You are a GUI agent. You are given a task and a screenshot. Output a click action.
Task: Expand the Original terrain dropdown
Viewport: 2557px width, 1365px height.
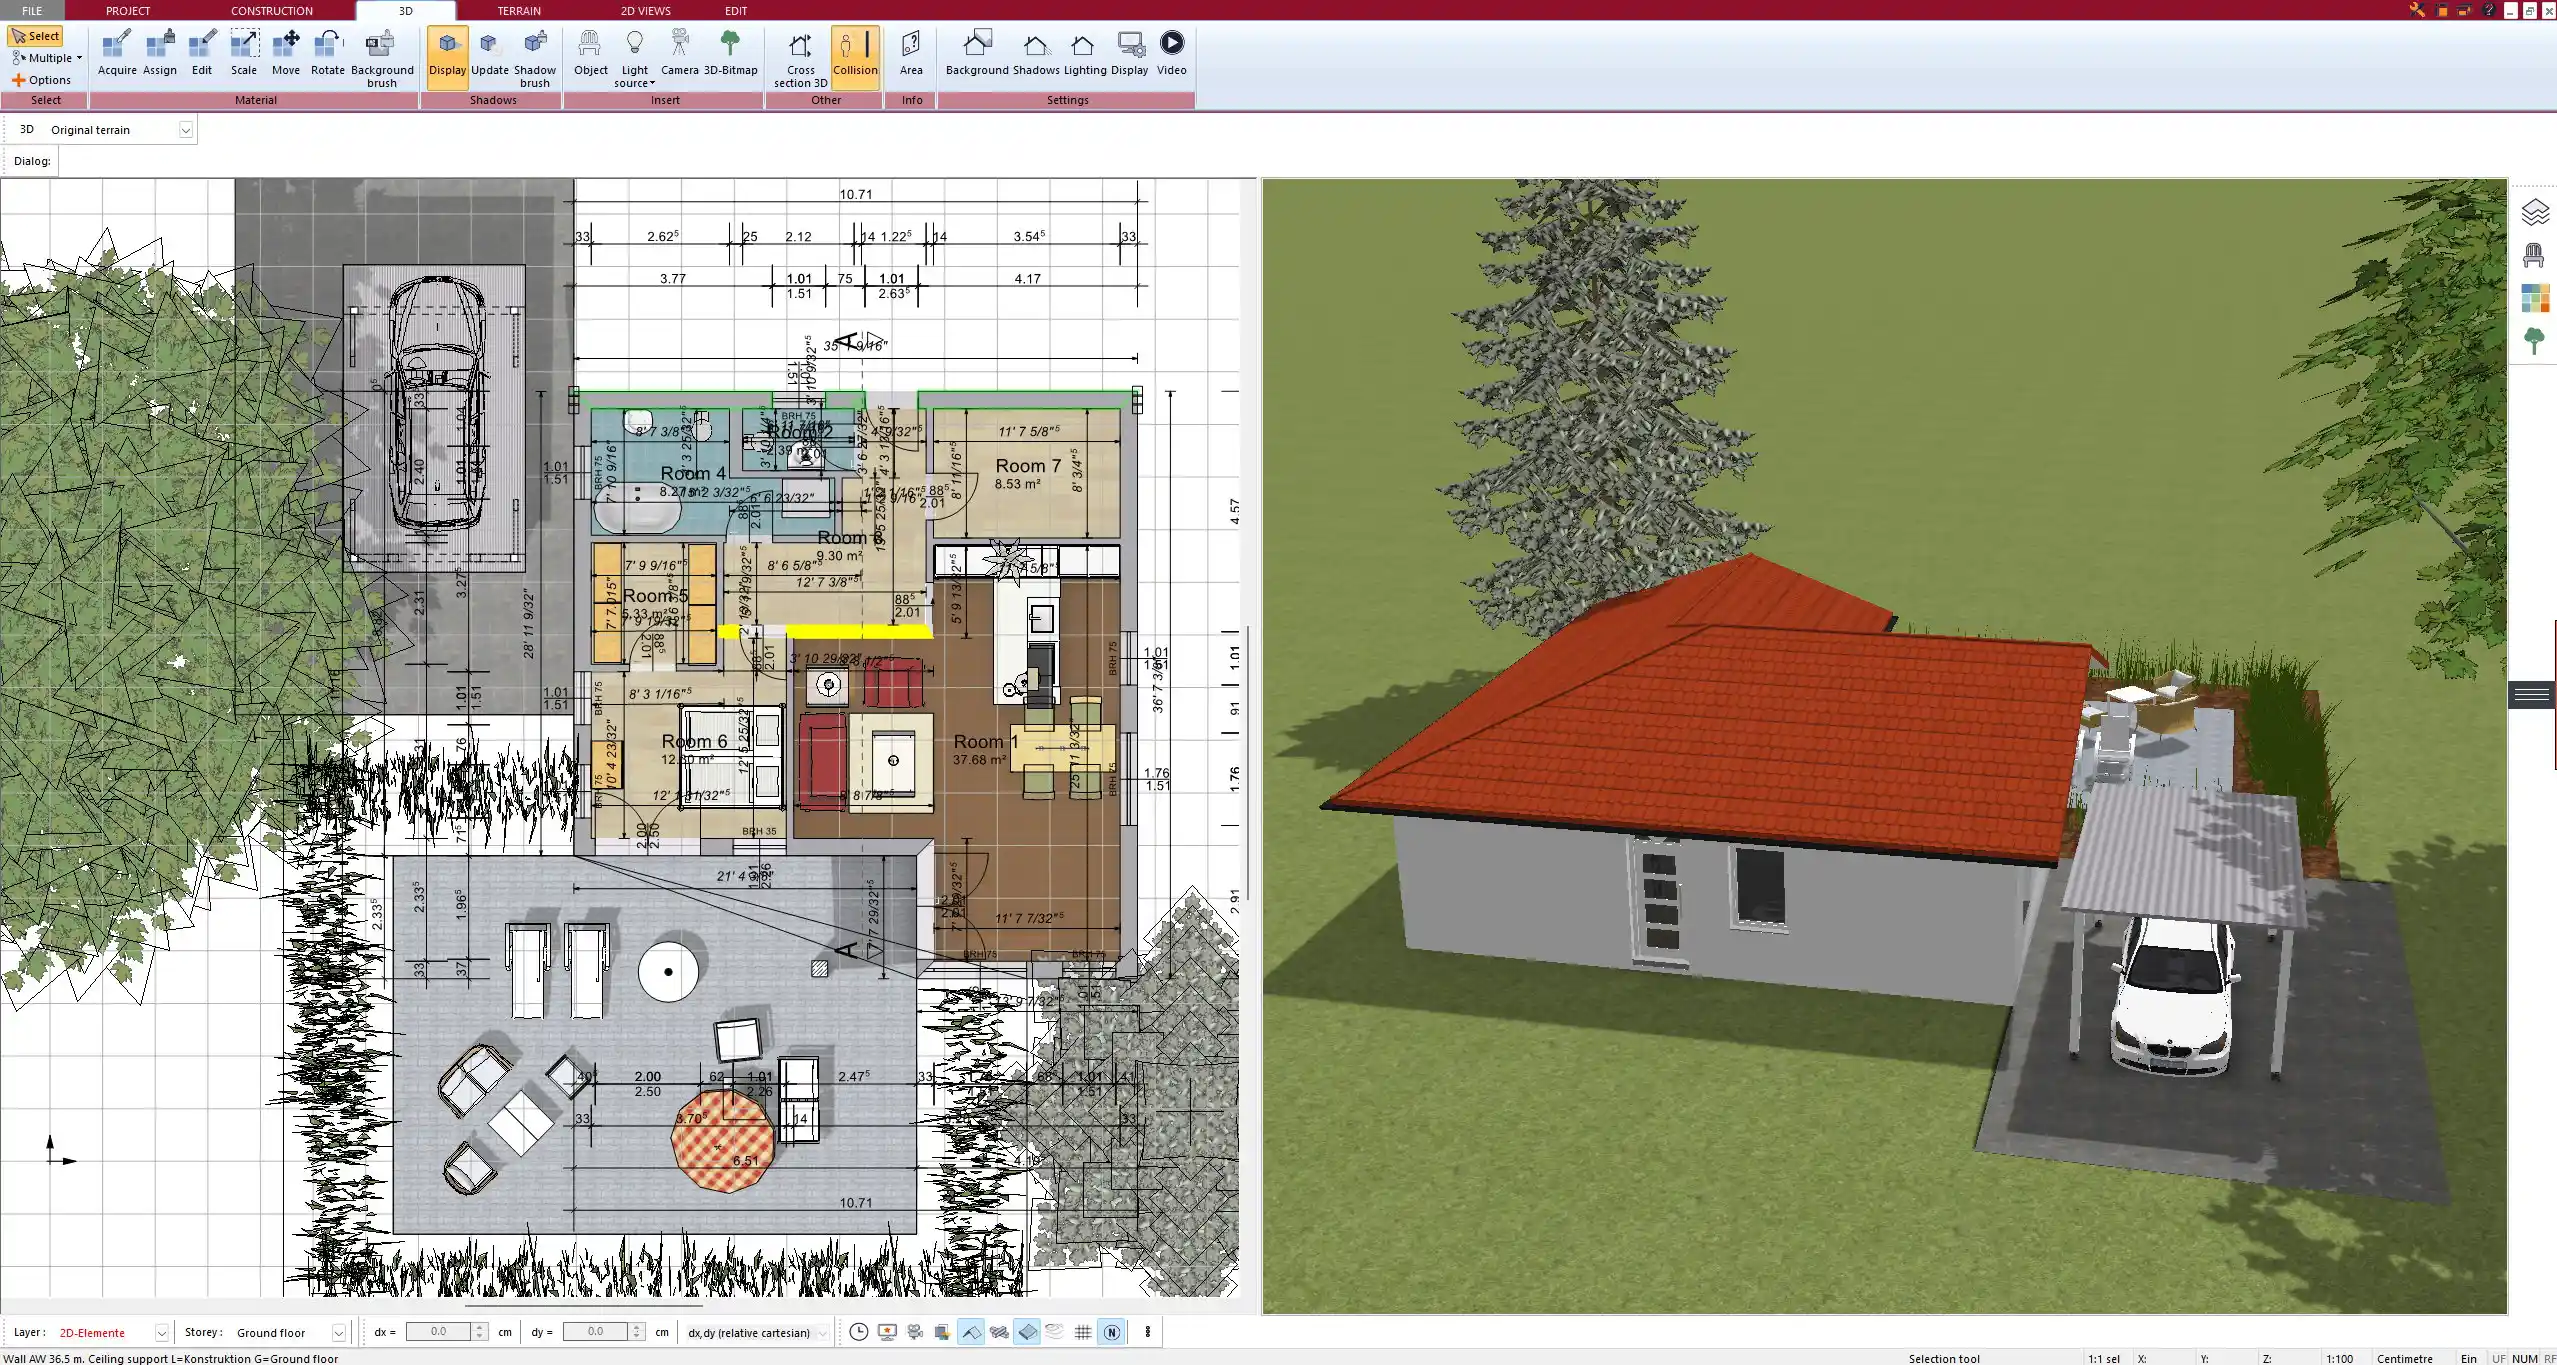pyautogui.click(x=185, y=130)
